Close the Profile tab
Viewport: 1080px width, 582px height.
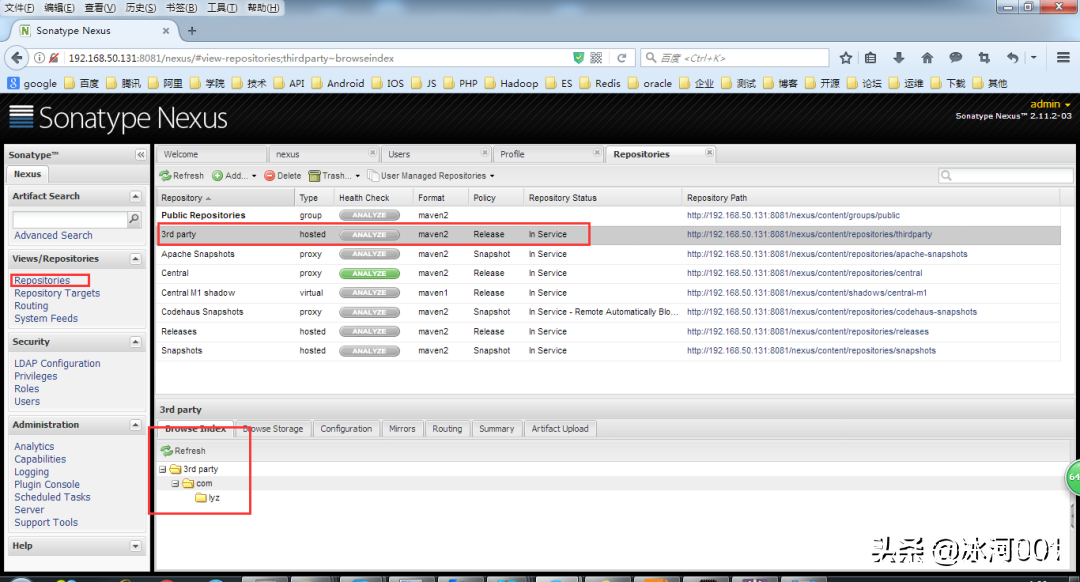[597, 153]
